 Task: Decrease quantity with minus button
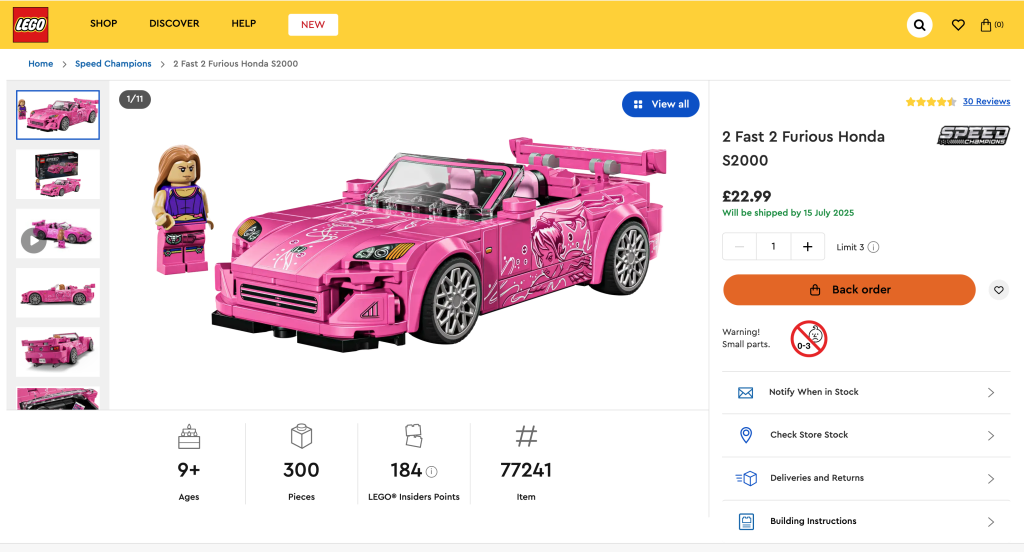coord(740,247)
